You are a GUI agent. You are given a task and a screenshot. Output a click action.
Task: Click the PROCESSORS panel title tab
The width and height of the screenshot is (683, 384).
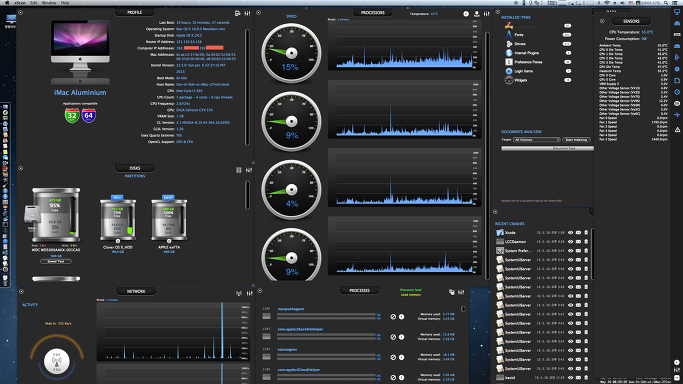pos(373,13)
